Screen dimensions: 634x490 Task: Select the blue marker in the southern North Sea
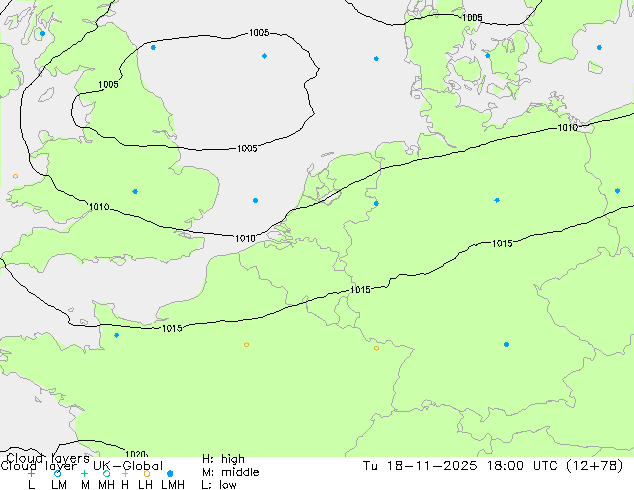coord(256,201)
